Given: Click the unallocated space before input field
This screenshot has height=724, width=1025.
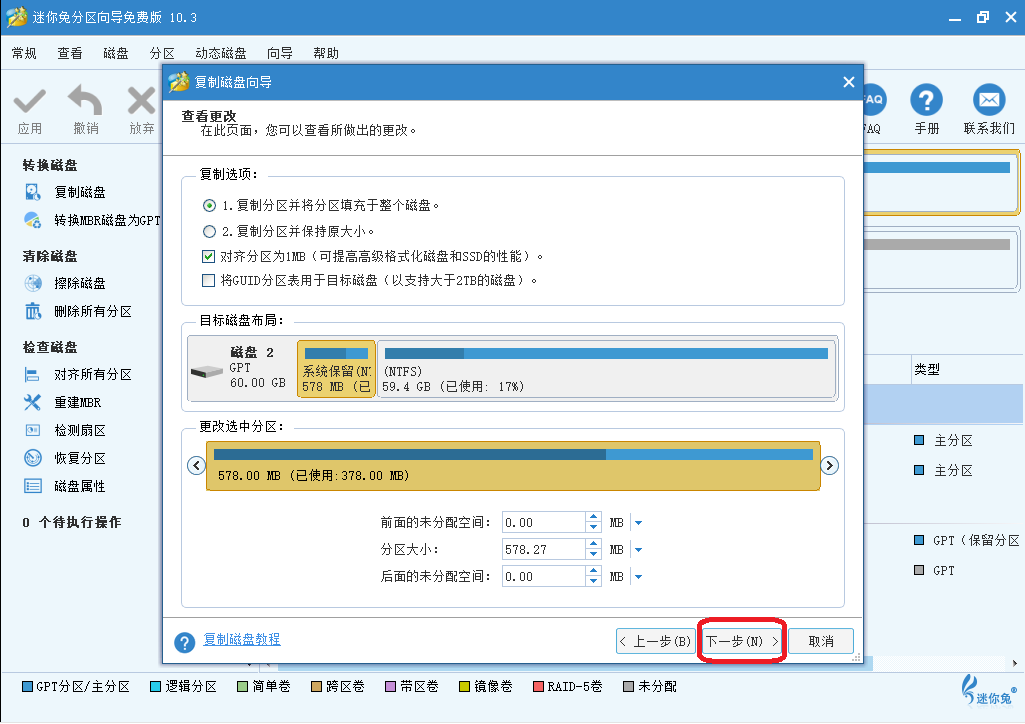Looking at the screenshot, I should (x=544, y=523).
